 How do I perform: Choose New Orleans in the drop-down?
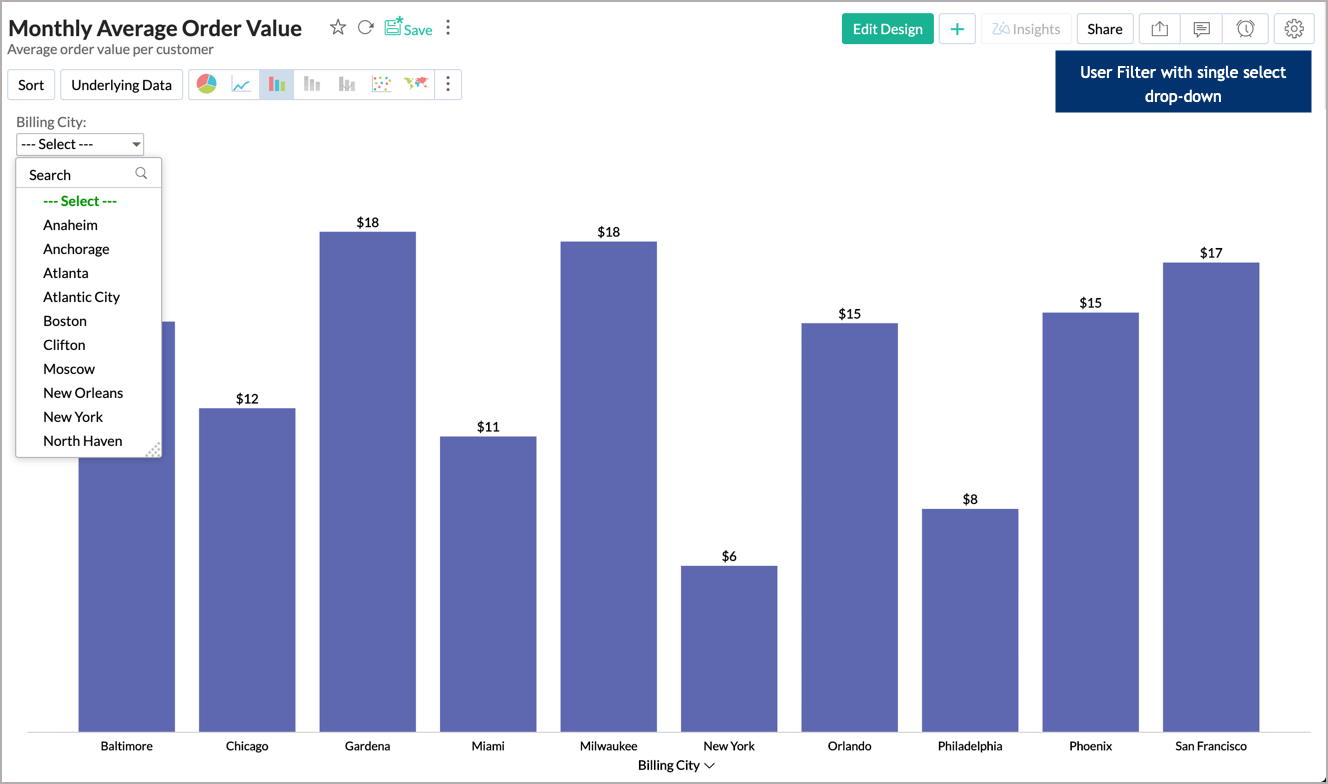(x=83, y=393)
